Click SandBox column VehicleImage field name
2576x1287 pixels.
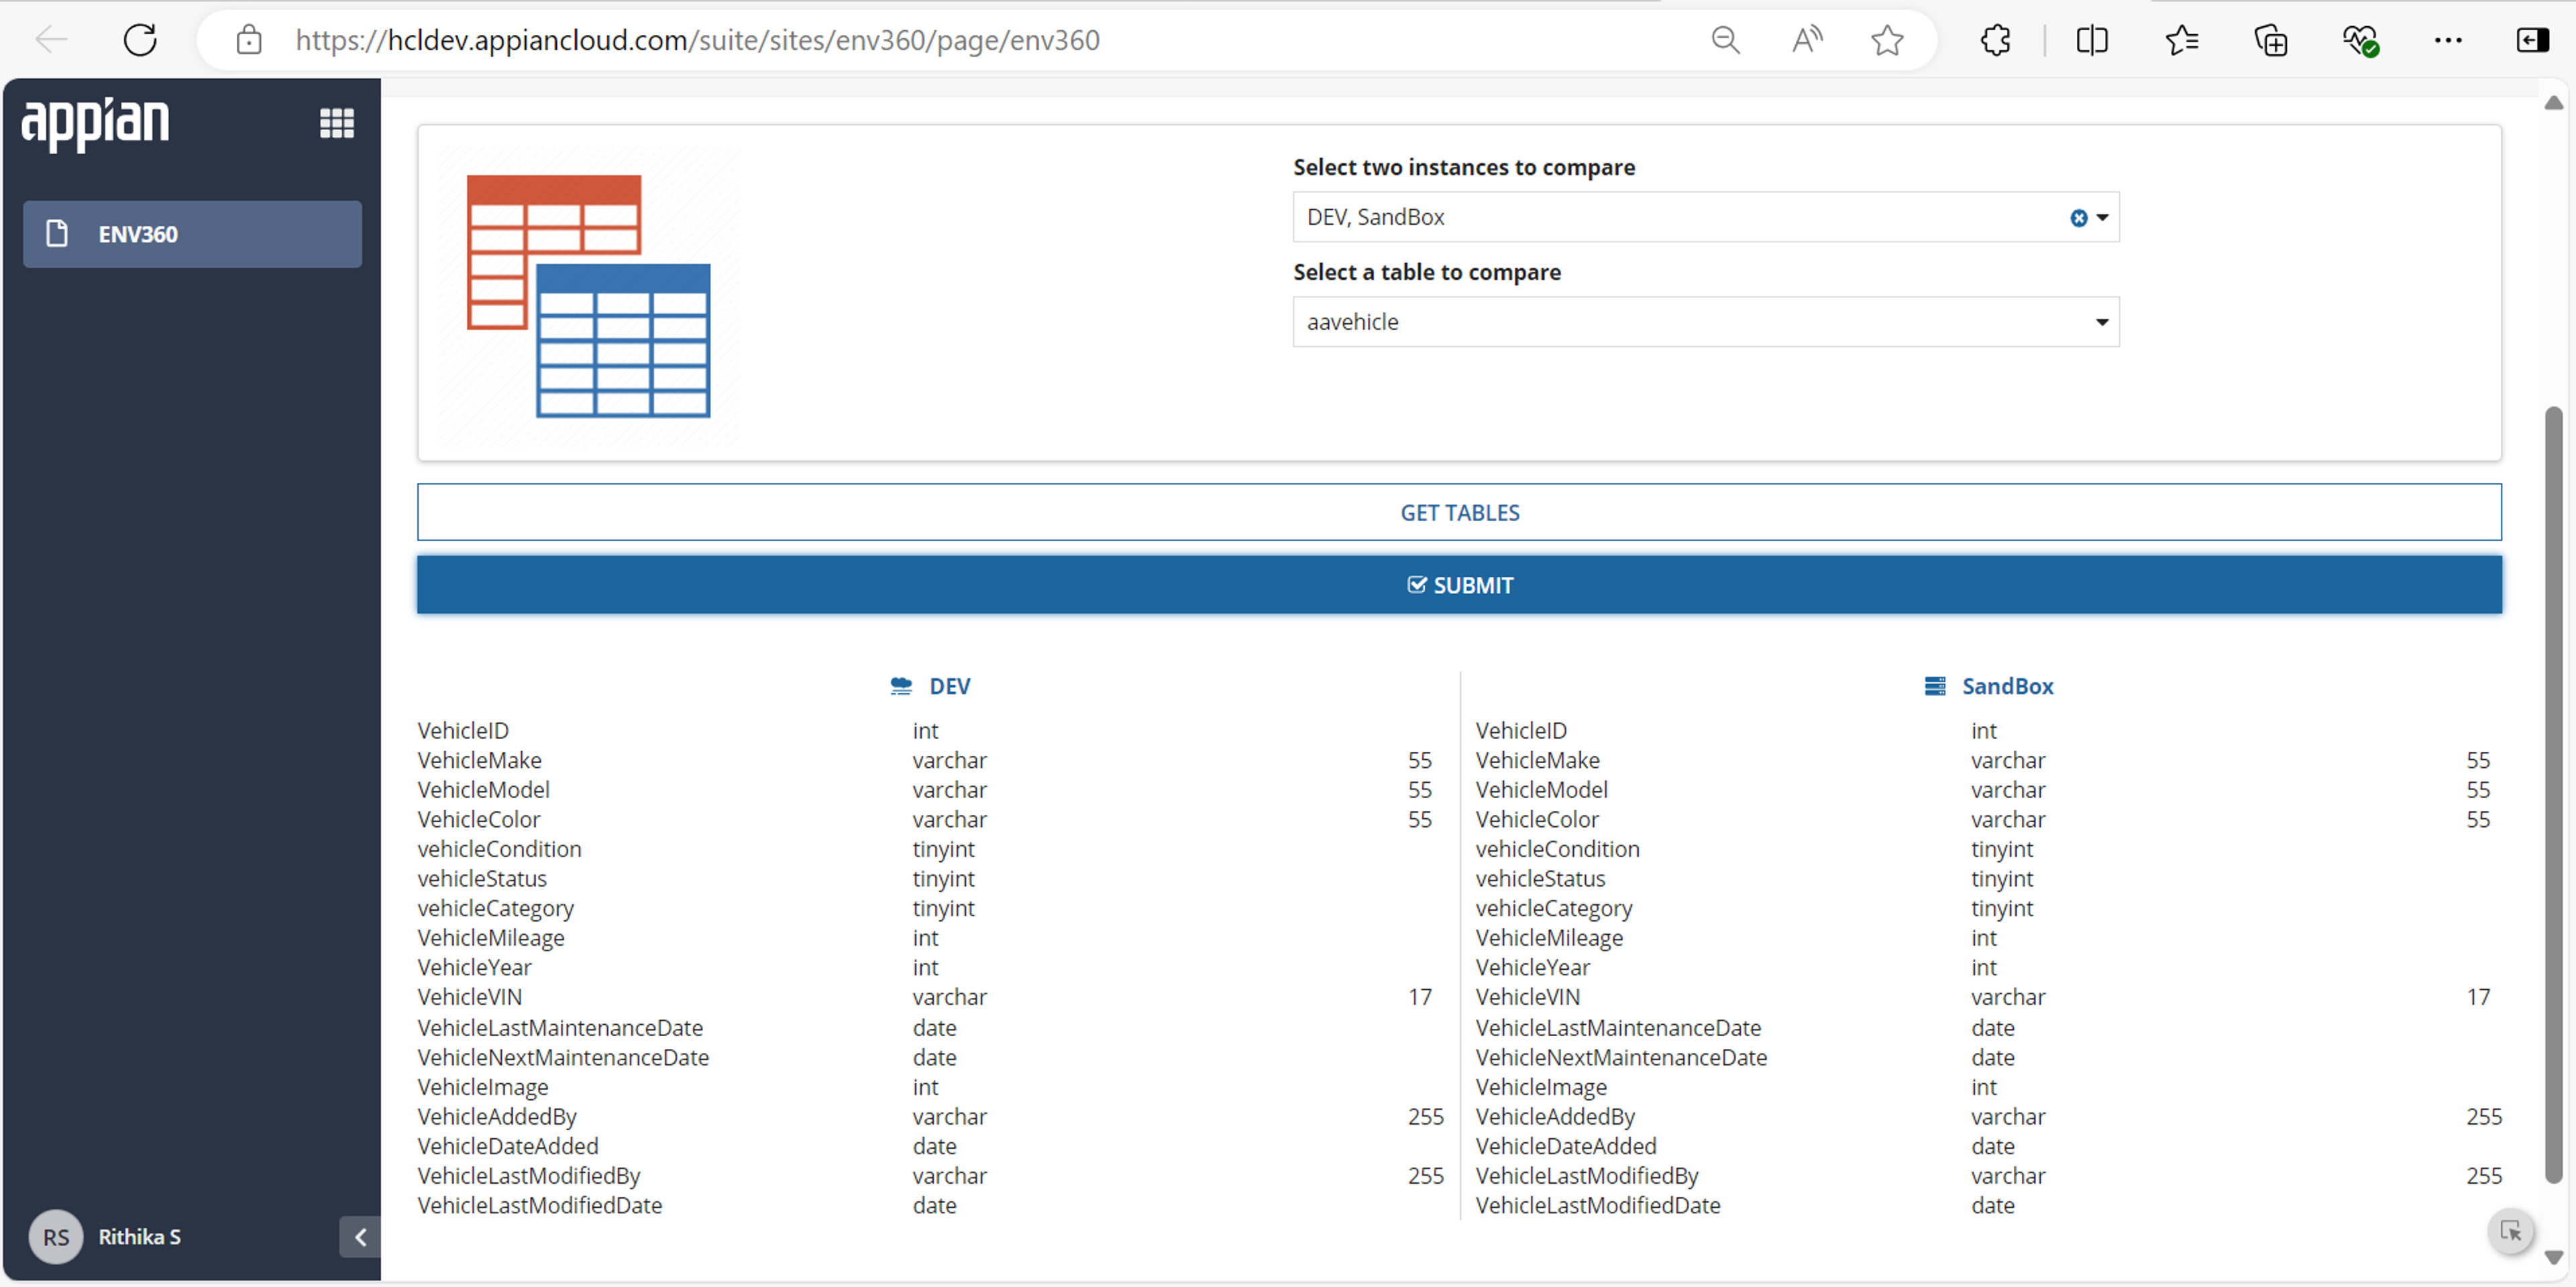(1541, 1088)
